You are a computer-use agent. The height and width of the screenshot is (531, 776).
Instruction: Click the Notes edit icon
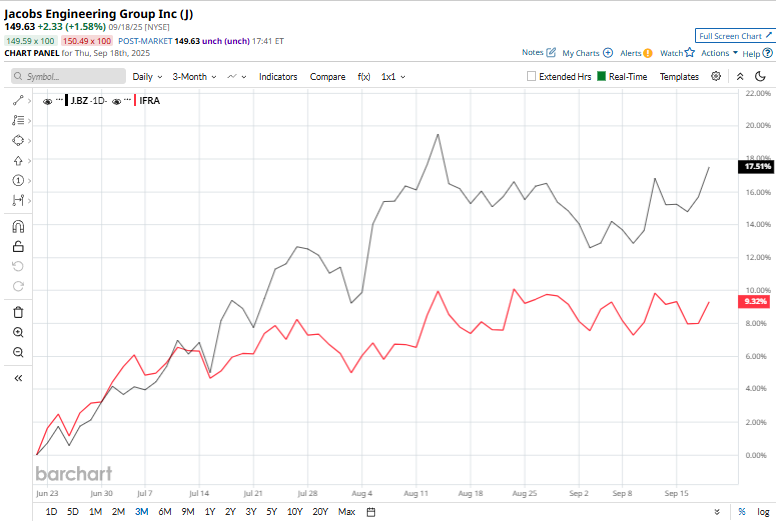tap(551, 52)
